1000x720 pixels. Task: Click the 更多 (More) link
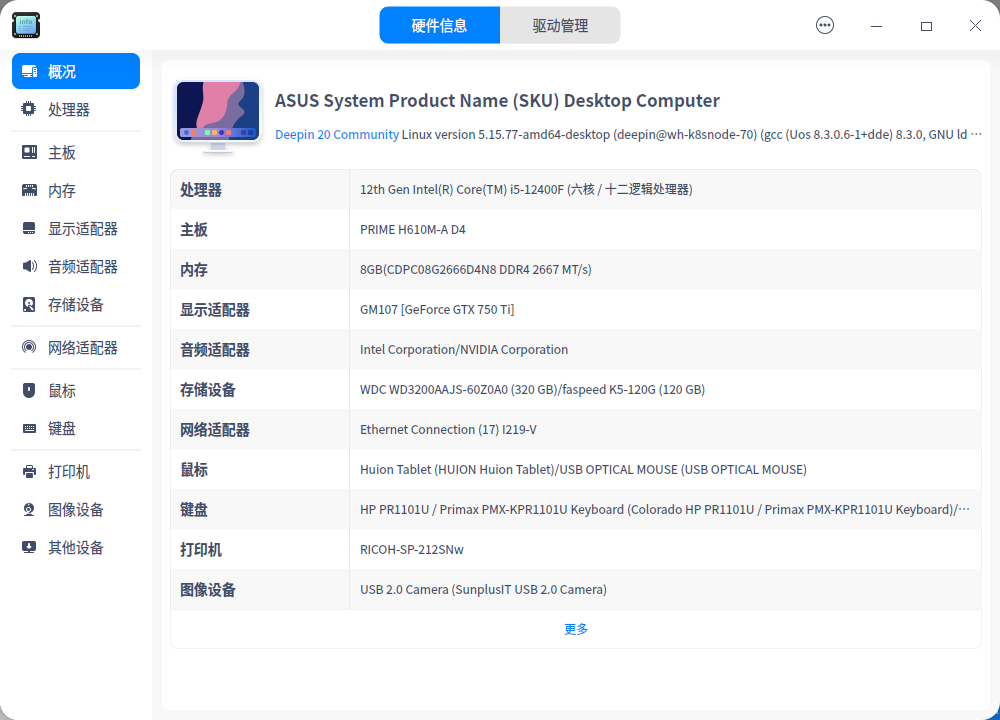tap(575, 629)
